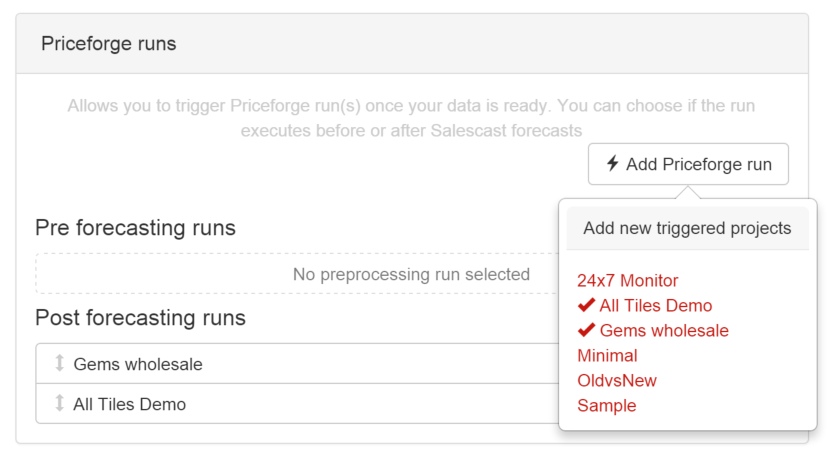Untick Gems wholesale in the project popover
This screenshot has height=460, width=833.
(664, 331)
